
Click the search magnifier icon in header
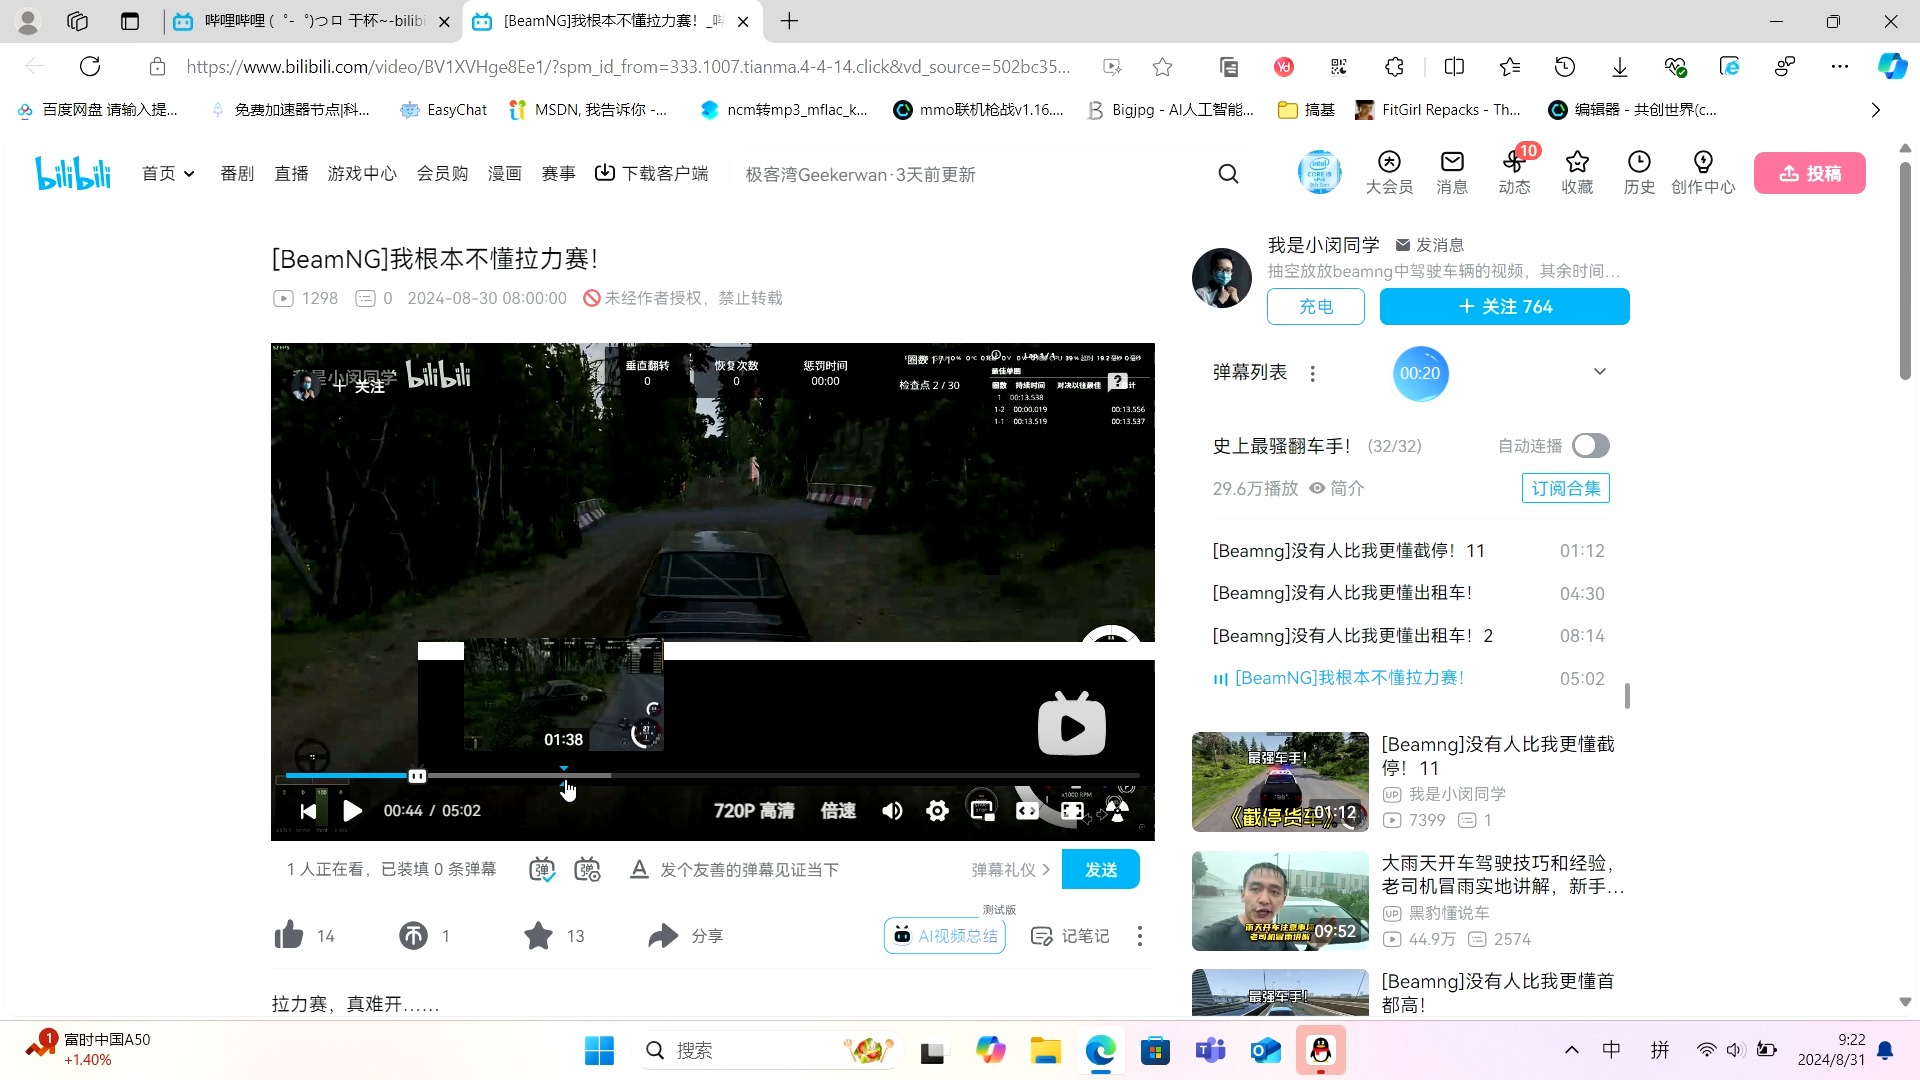[x=1229, y=174]
